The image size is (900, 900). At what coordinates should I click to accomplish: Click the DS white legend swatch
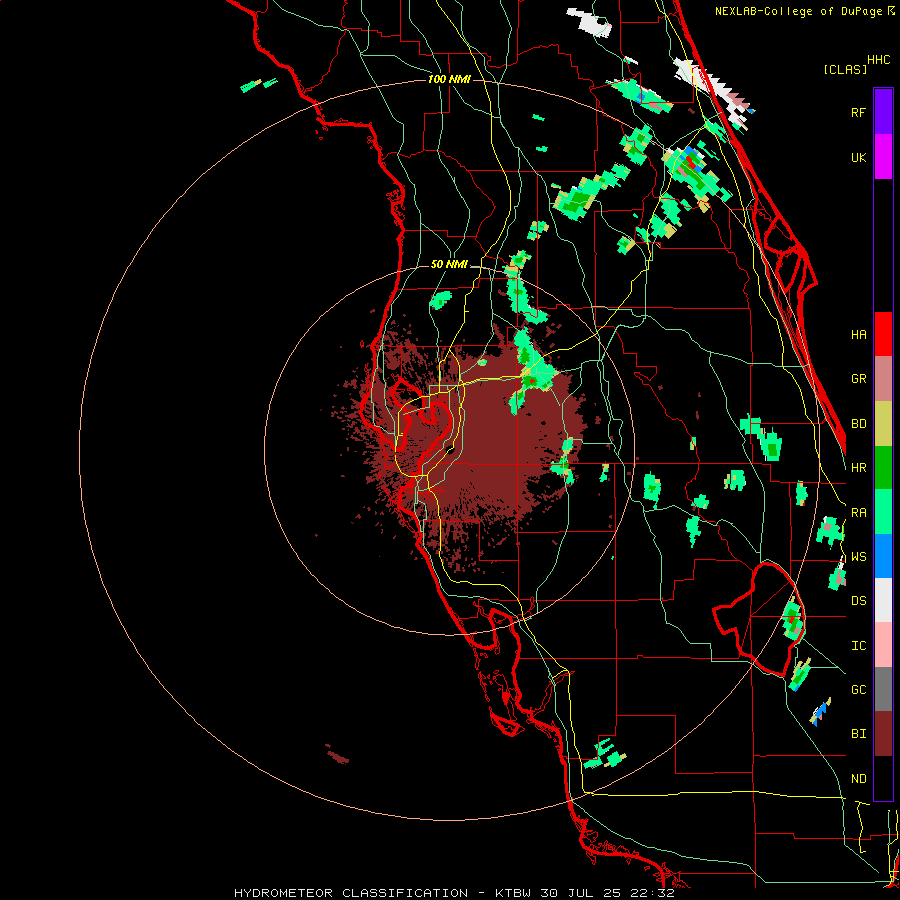[883, 600]
